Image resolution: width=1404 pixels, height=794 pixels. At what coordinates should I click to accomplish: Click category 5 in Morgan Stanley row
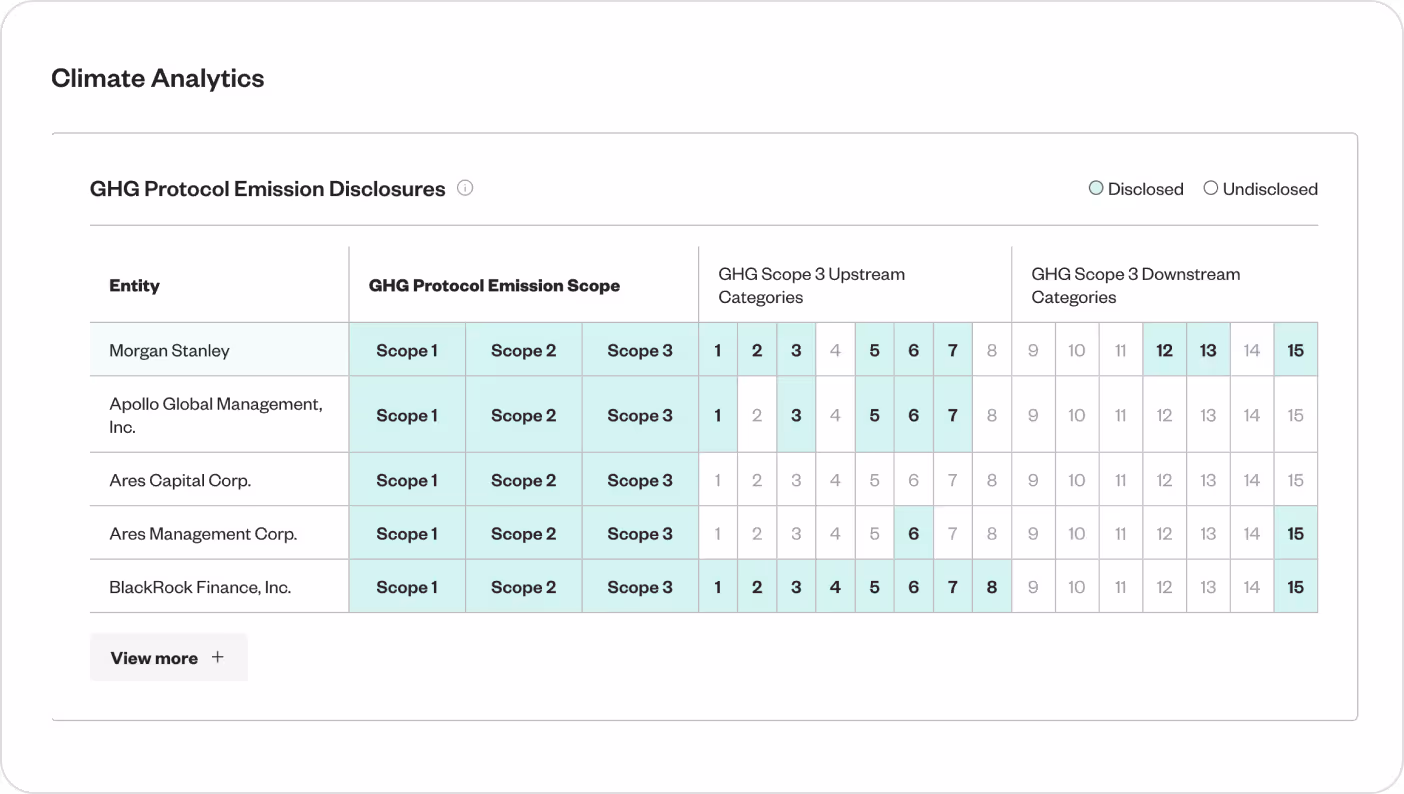(874, 350)
